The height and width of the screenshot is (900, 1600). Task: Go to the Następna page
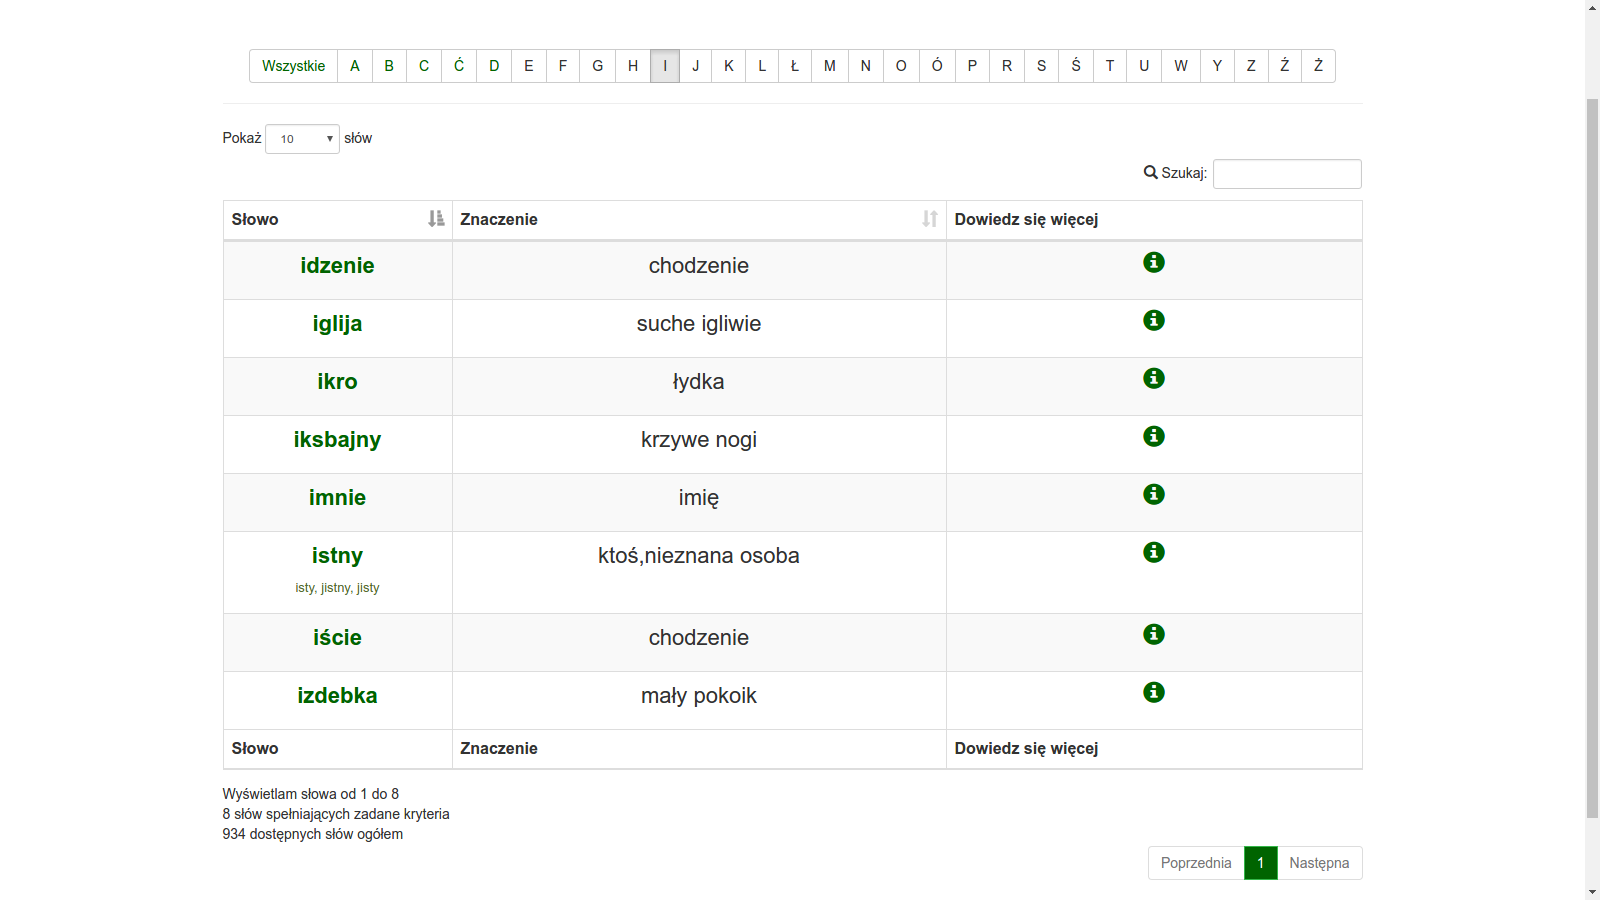coord(1318,863)
